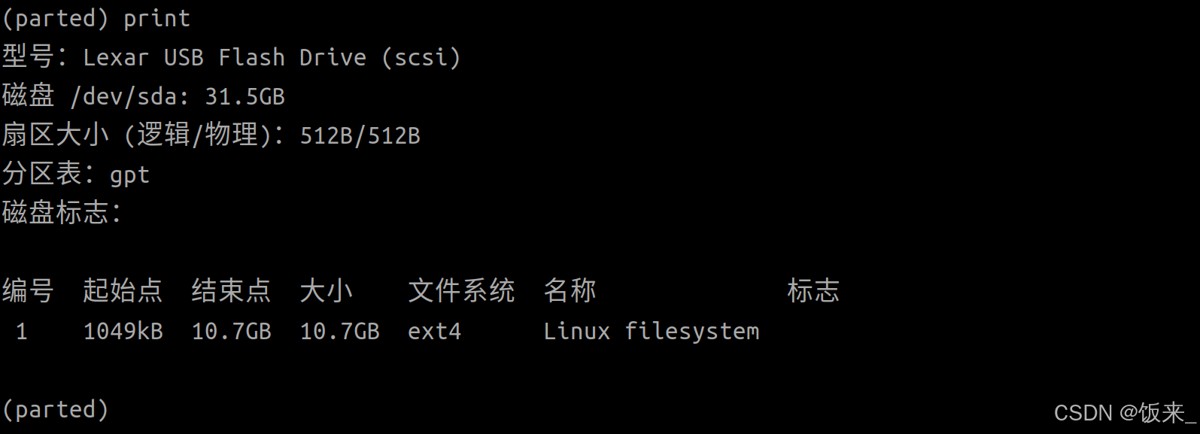
Task: Select the "大小" column header
Action: (326, 291)
